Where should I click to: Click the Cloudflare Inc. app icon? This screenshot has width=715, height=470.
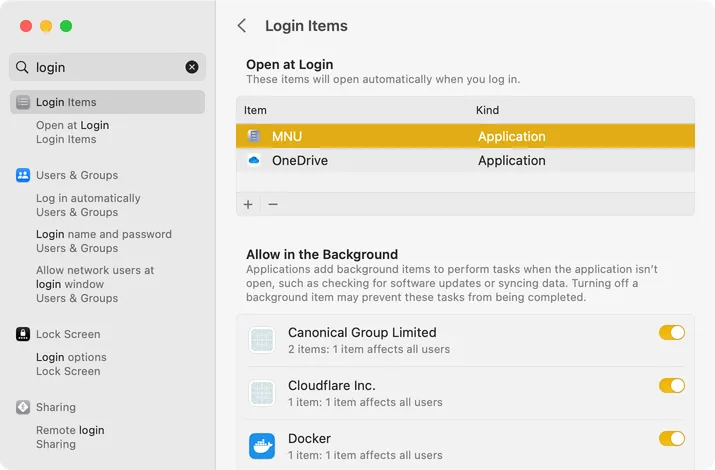point(262,393)
